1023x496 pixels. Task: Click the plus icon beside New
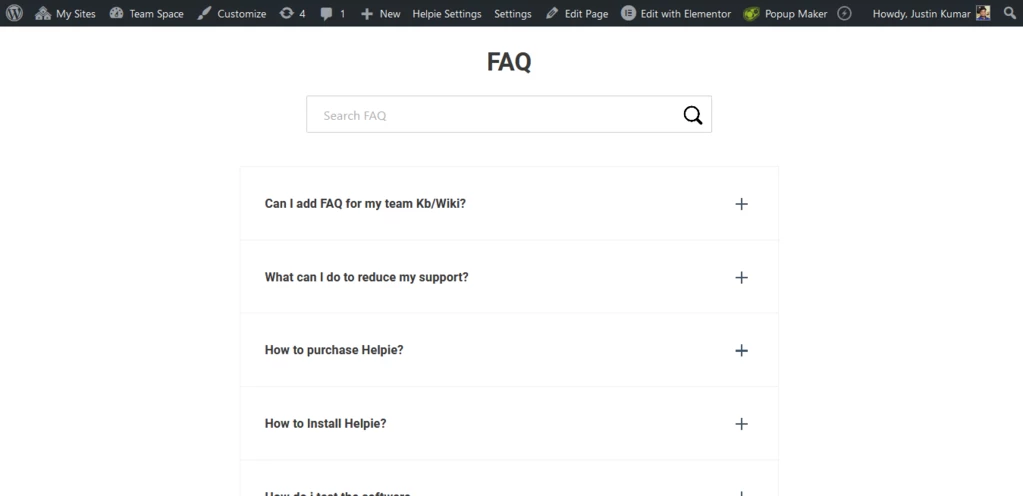coord(367,13)
